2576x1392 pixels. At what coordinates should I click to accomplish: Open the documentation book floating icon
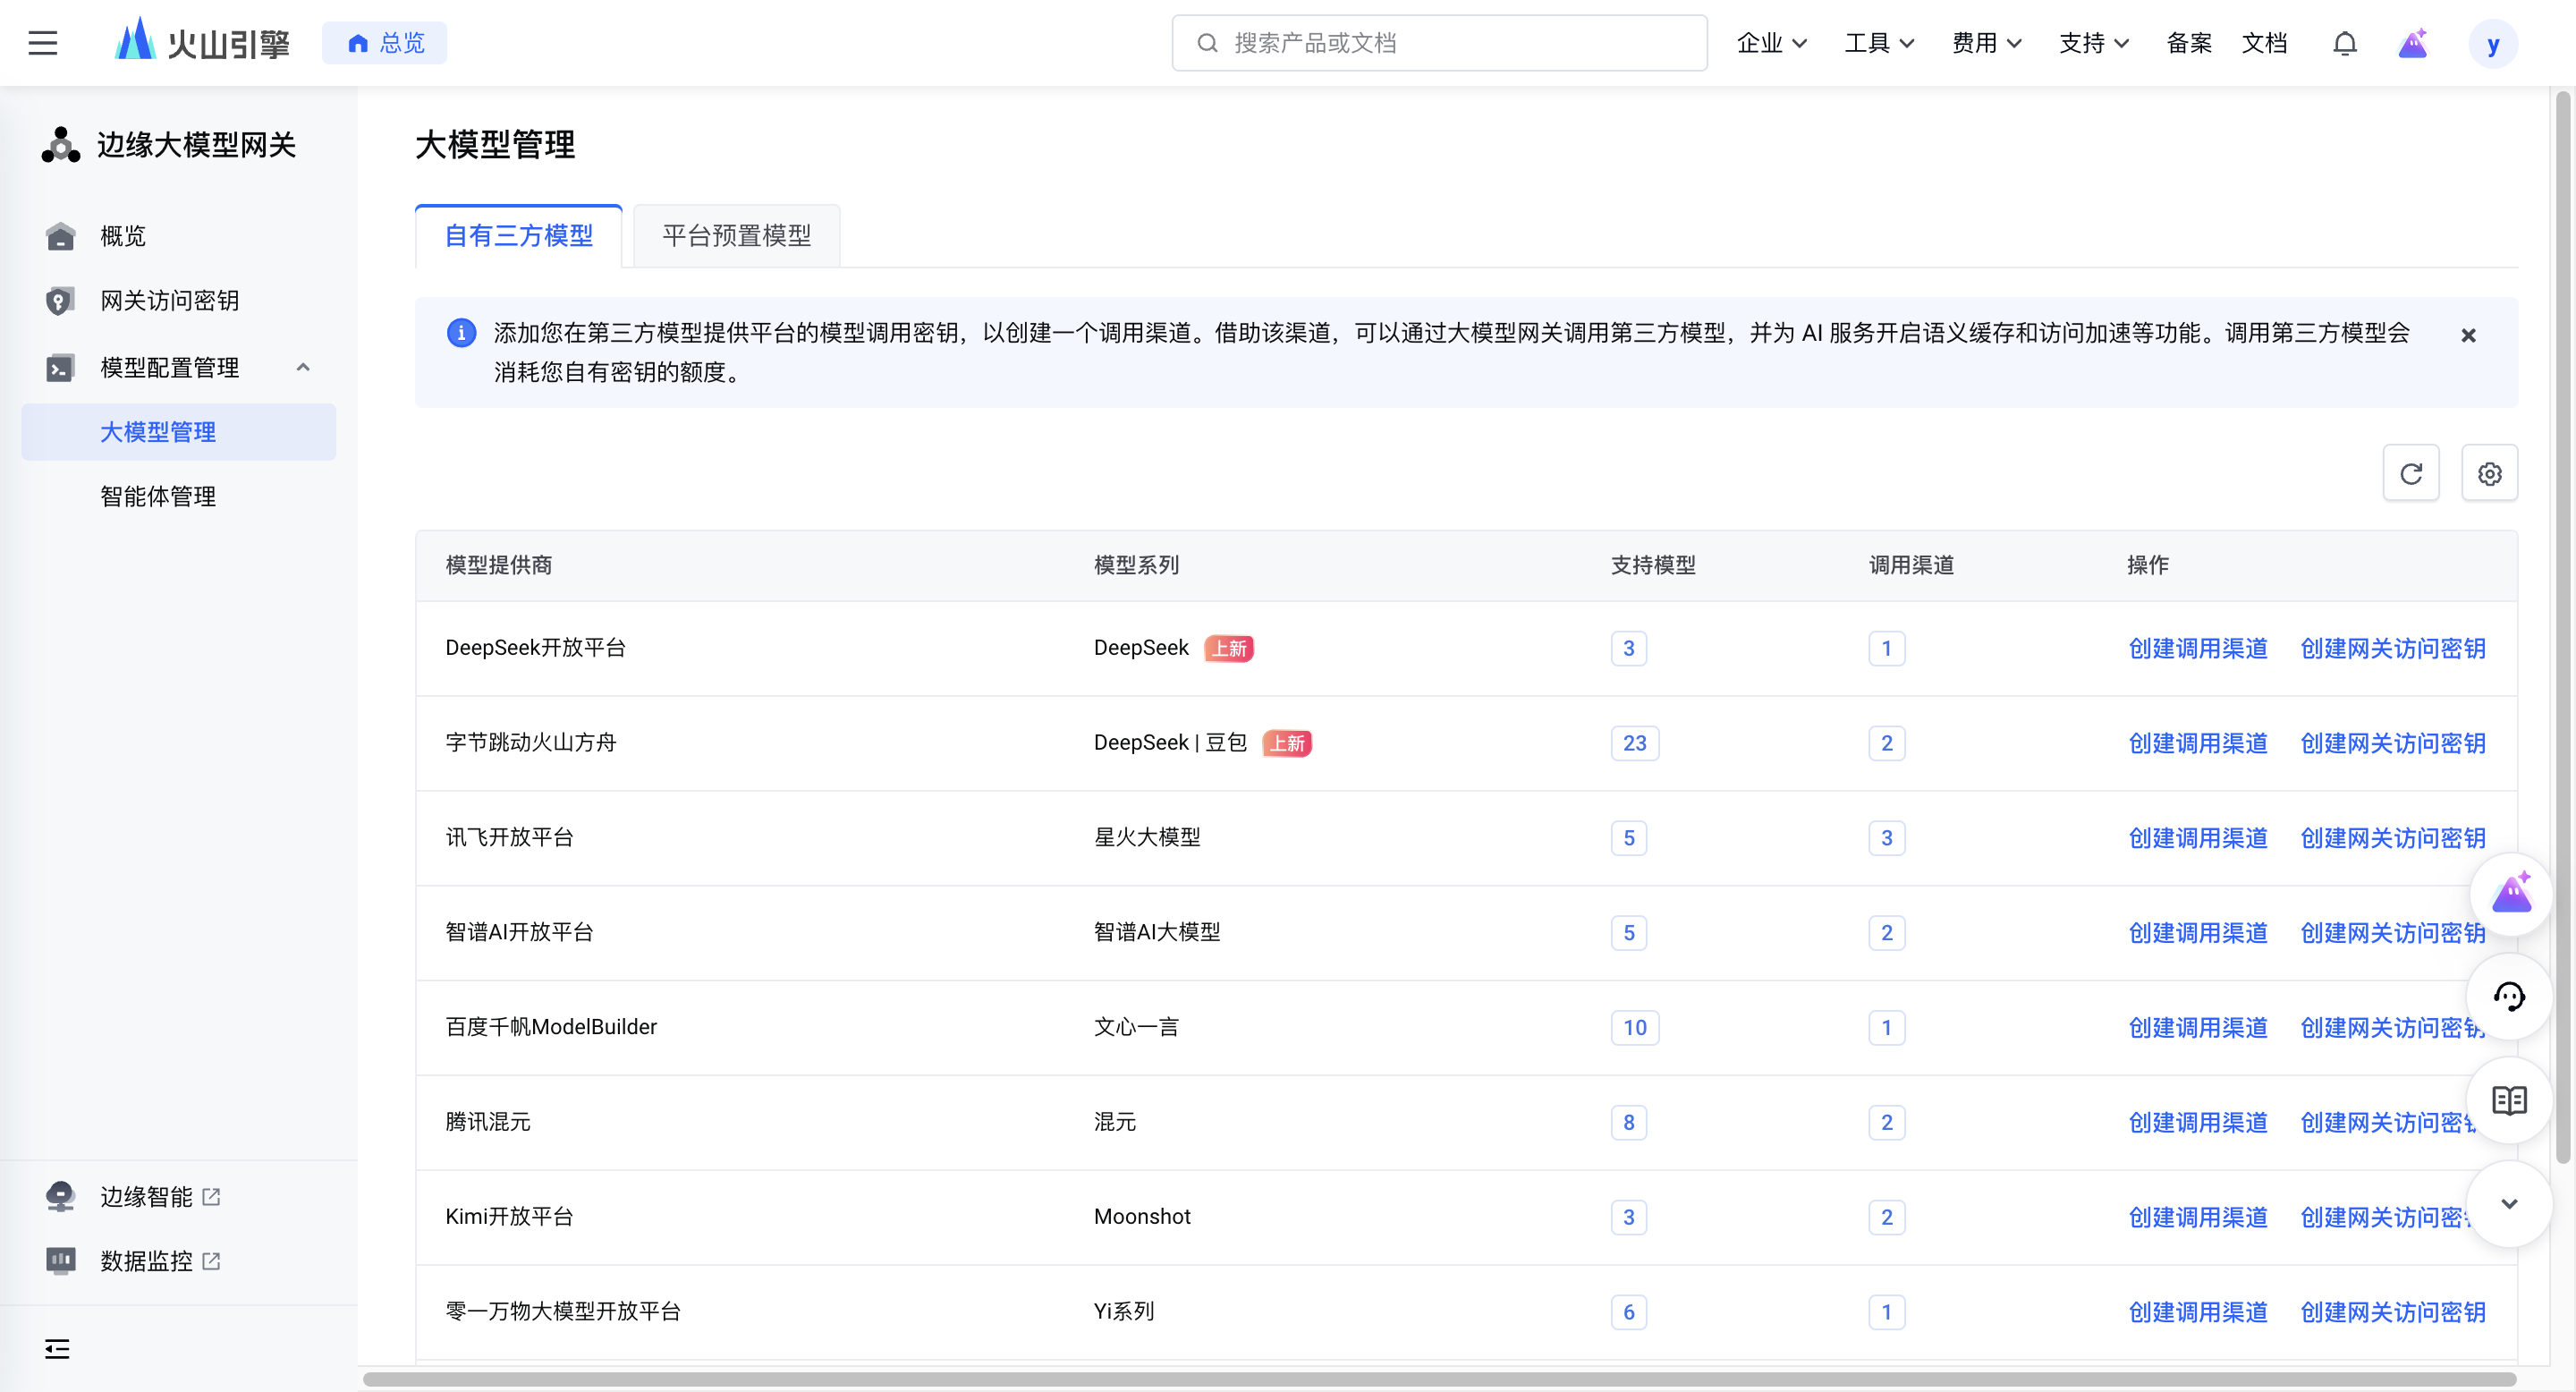point(2508,1100)
